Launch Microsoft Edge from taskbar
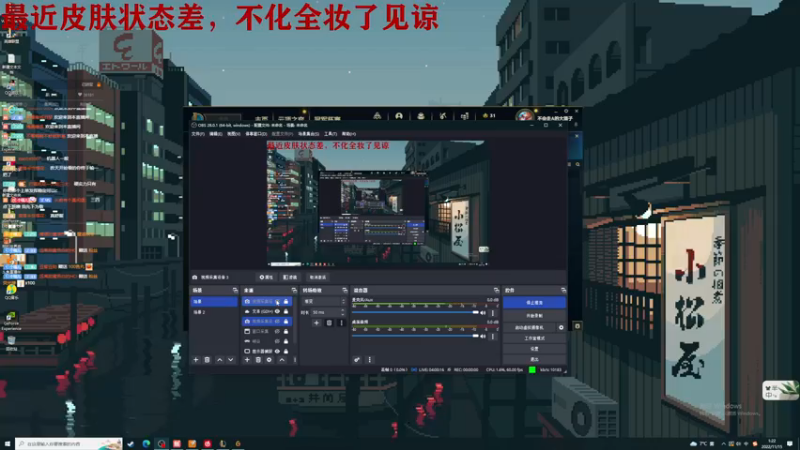Viewport: 800px width, 450px height. pos(146,444)
